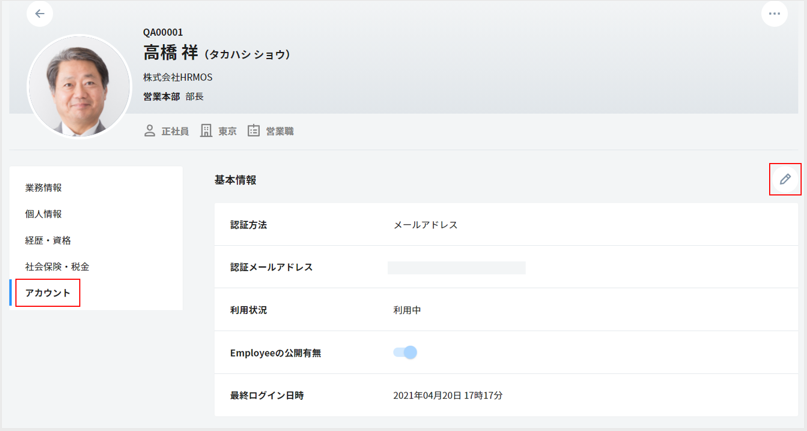Select the 経歴・資格 tab
Screen dimensions: 807x431
48,241
